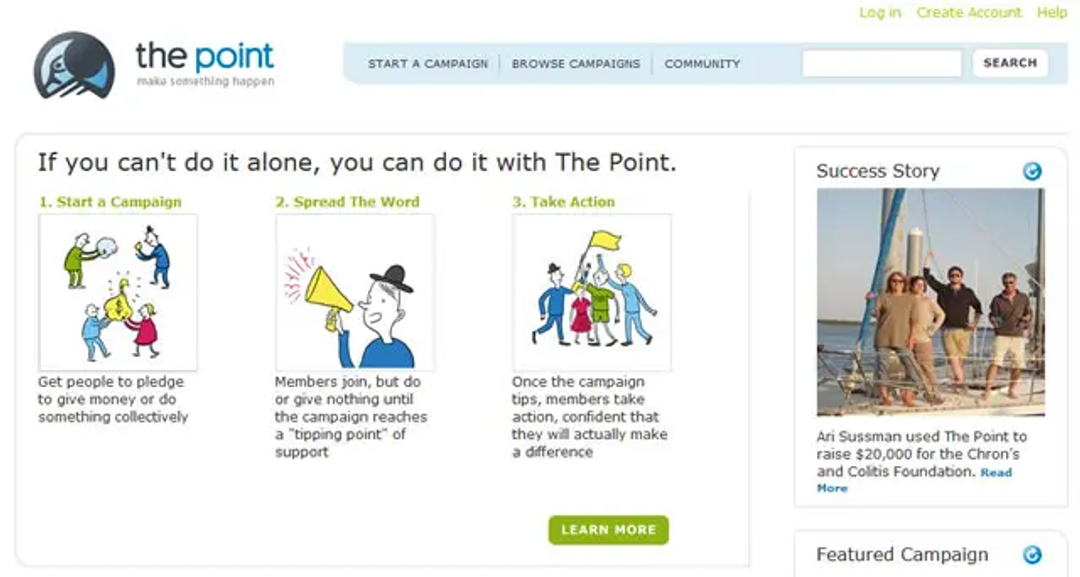The width and height of the screenshot is (1080, 577).
Task: Click The Point megaphone logo icon
Action: tap(74, 65)
